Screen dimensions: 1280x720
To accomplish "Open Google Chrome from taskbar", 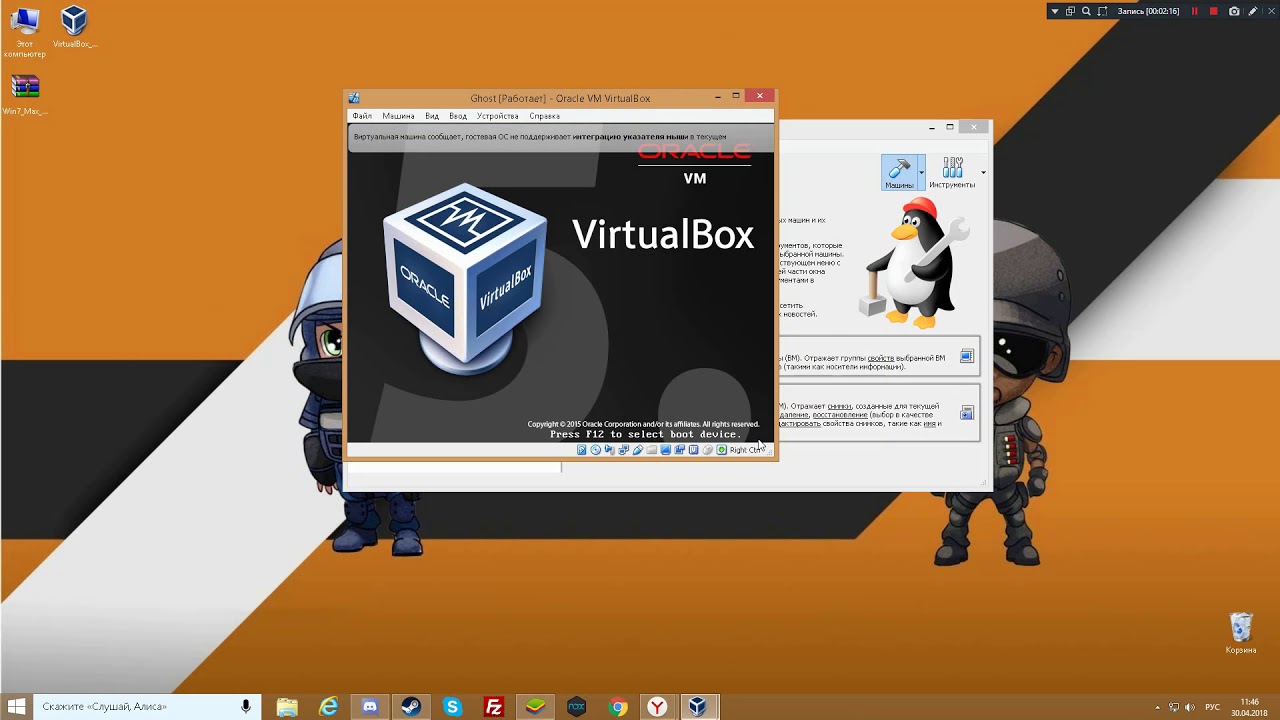I will tap(617, 707).
